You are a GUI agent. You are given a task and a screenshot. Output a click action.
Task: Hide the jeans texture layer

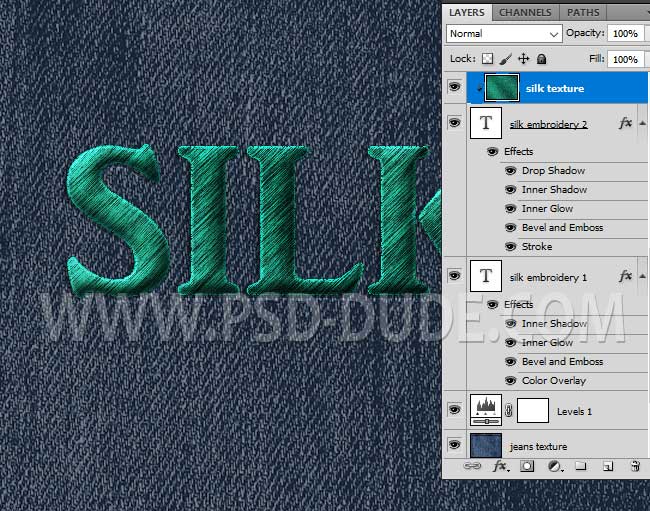point(454,445)
